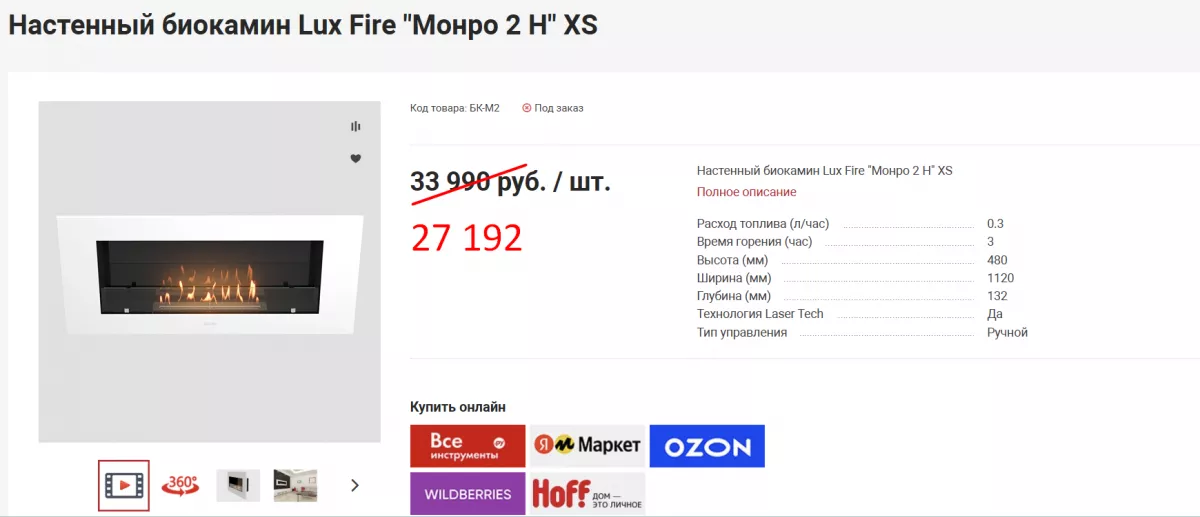
Task: Buy via Яндекс Маркет button
Action: [587, 446]
